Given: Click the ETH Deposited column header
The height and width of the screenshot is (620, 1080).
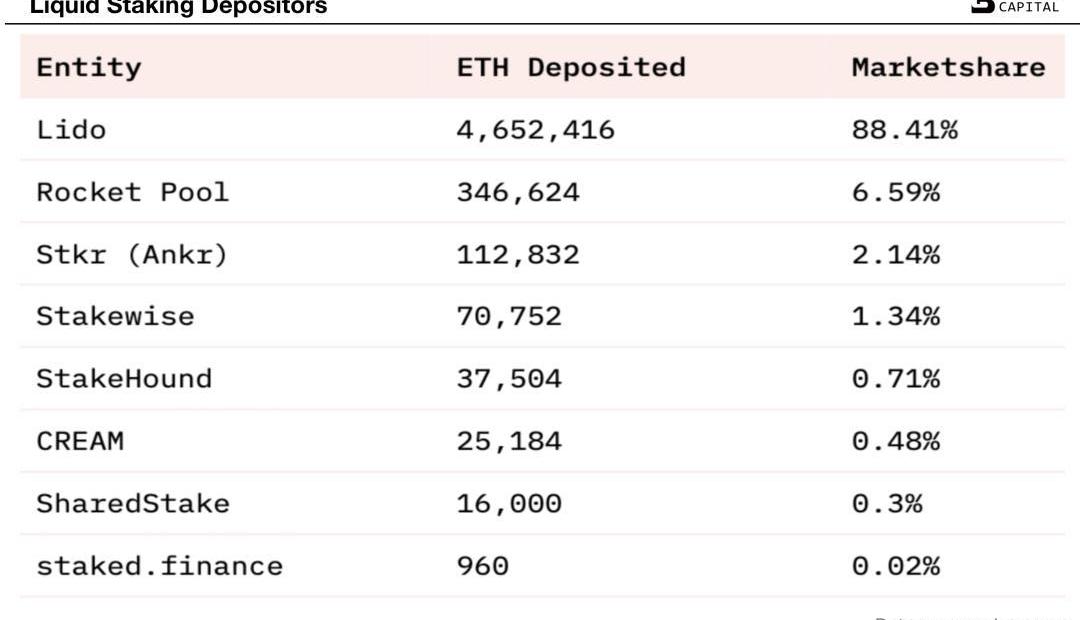Looking at the screenshot, I should tap(571, 68).
